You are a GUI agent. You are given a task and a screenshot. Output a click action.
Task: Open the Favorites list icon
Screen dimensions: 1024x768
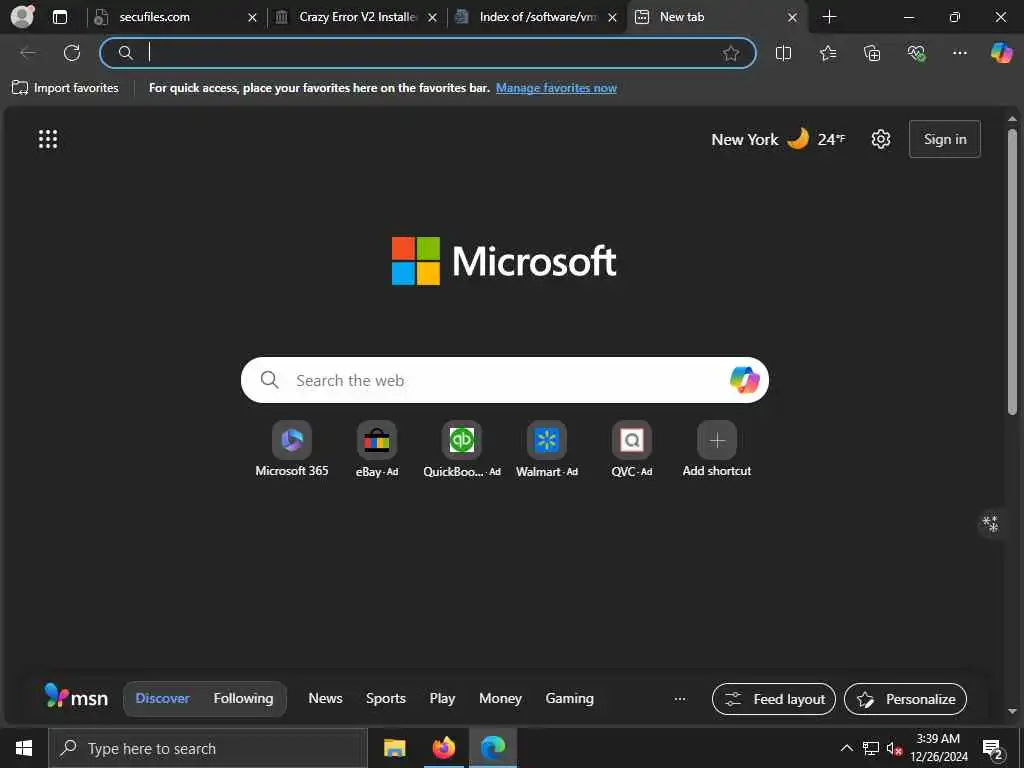[x=827, y=53]
